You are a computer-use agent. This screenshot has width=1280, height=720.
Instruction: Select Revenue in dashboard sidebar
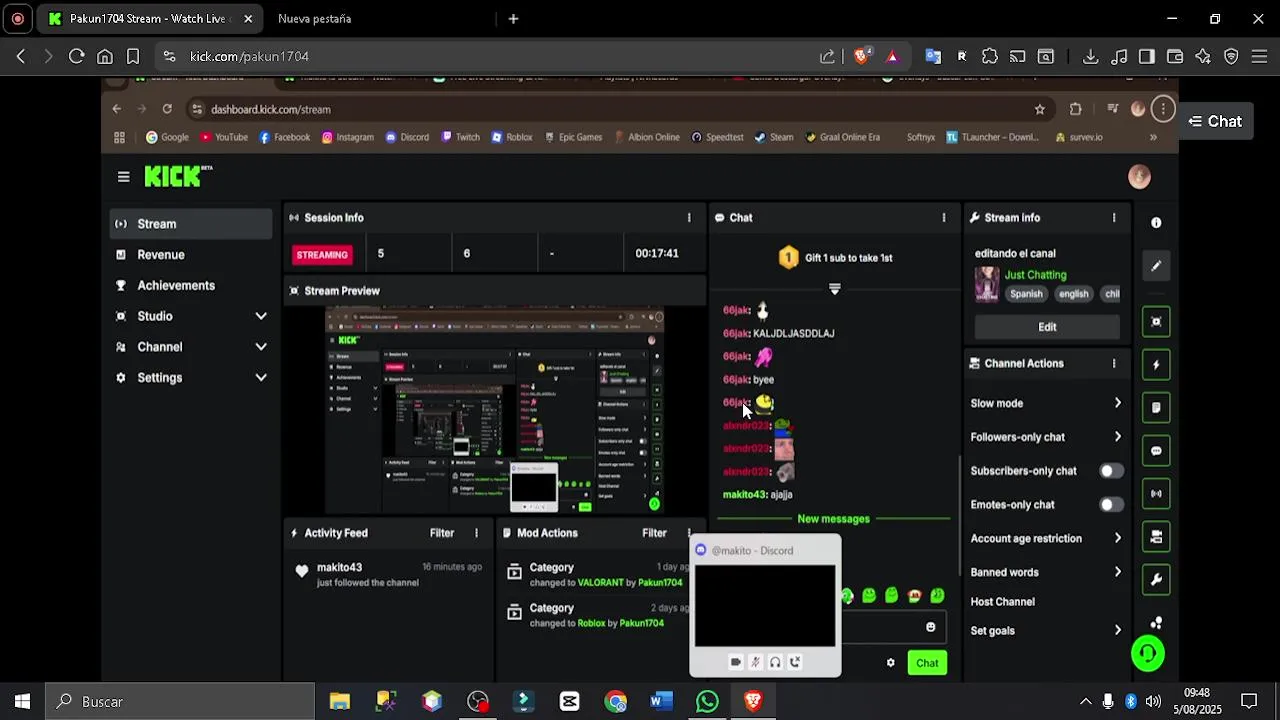[191, 255]
